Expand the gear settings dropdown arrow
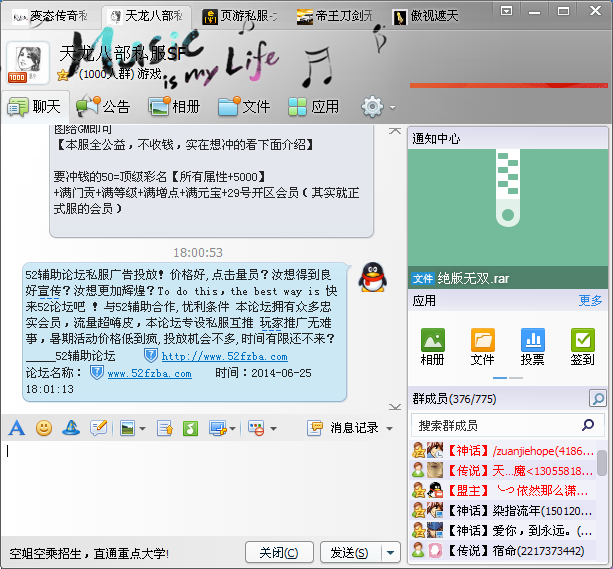The image size is (613, 569). [392, 107]
